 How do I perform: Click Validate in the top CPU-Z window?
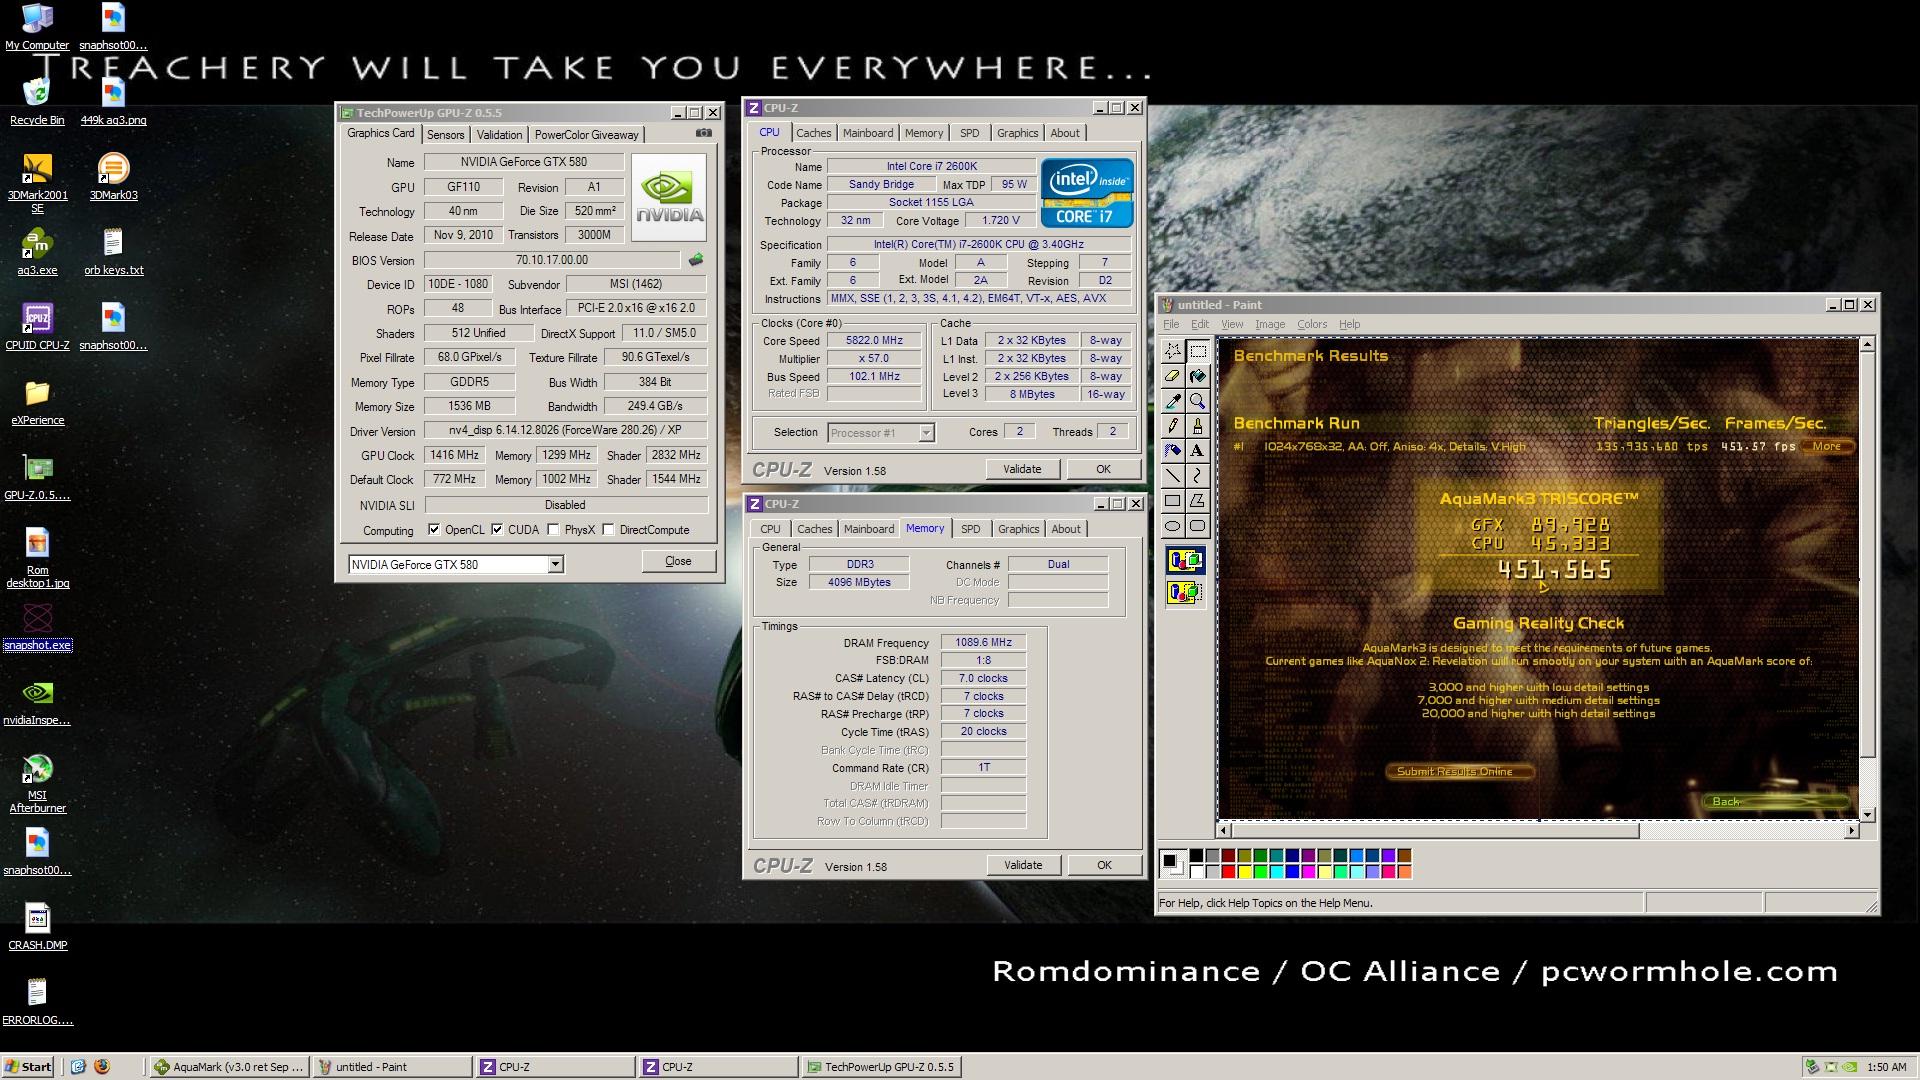[1022, 469]
